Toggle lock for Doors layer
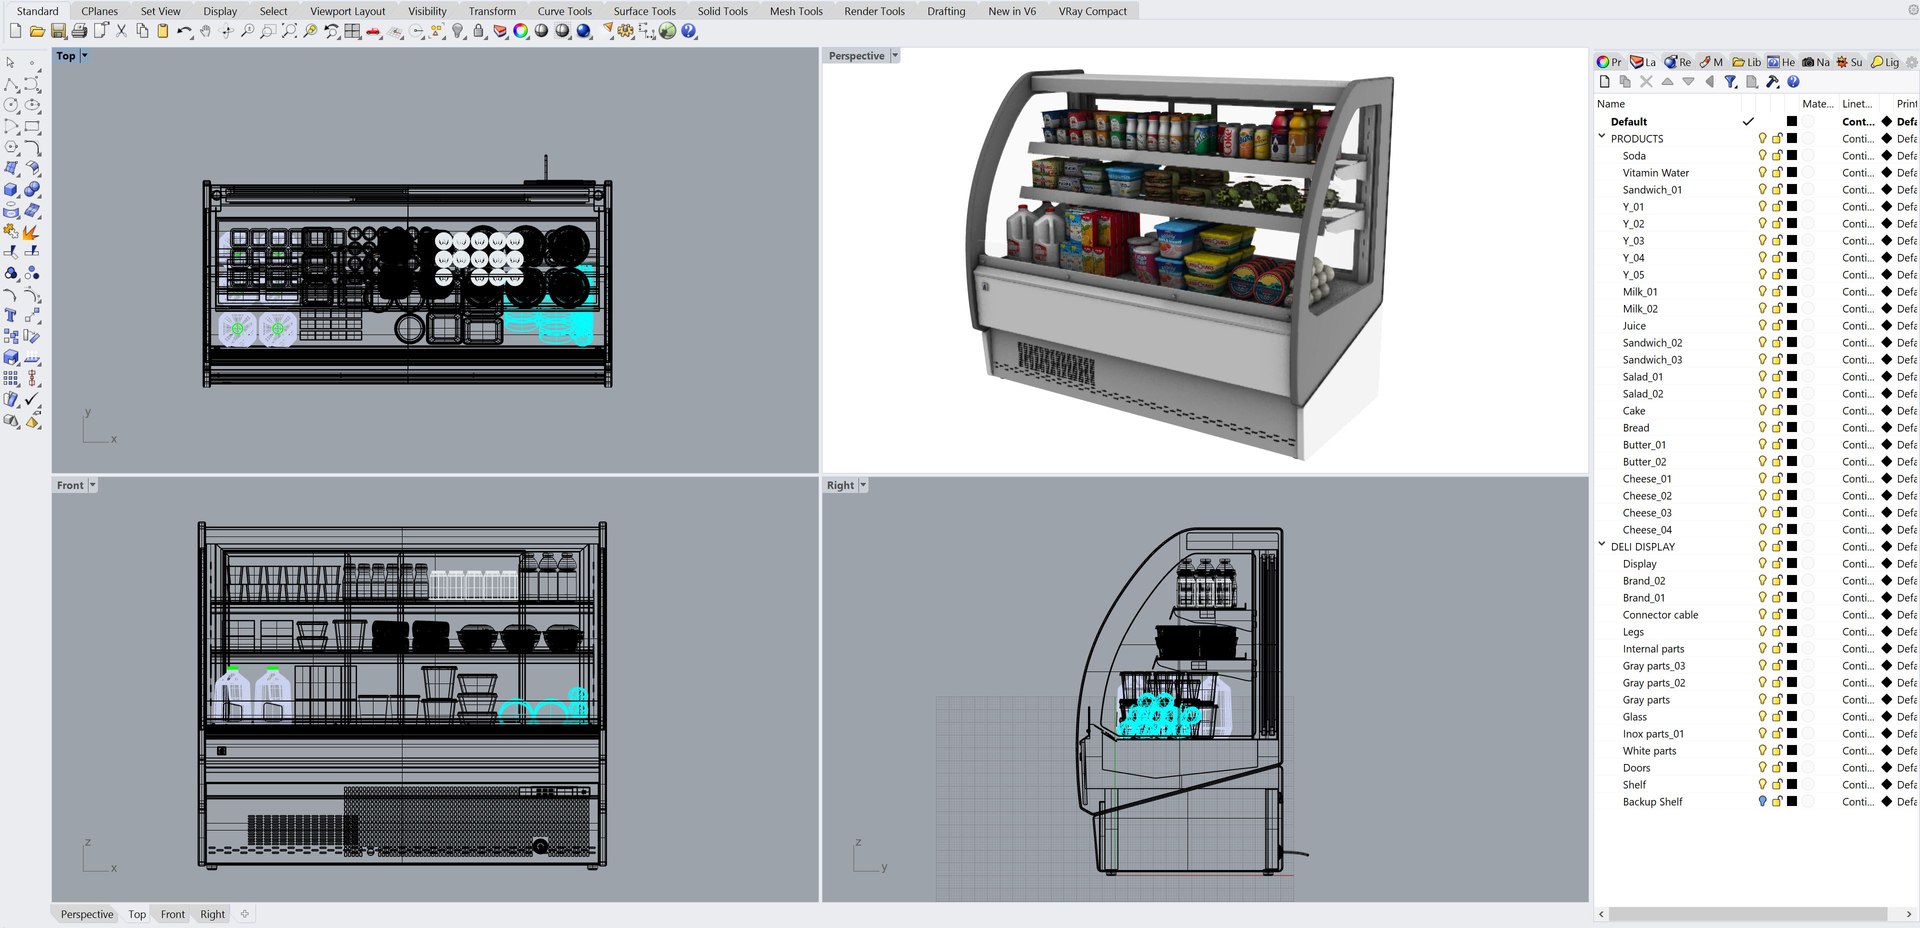The width and height of the screenshot is (1920, 928). click(x=1777, y=767)
